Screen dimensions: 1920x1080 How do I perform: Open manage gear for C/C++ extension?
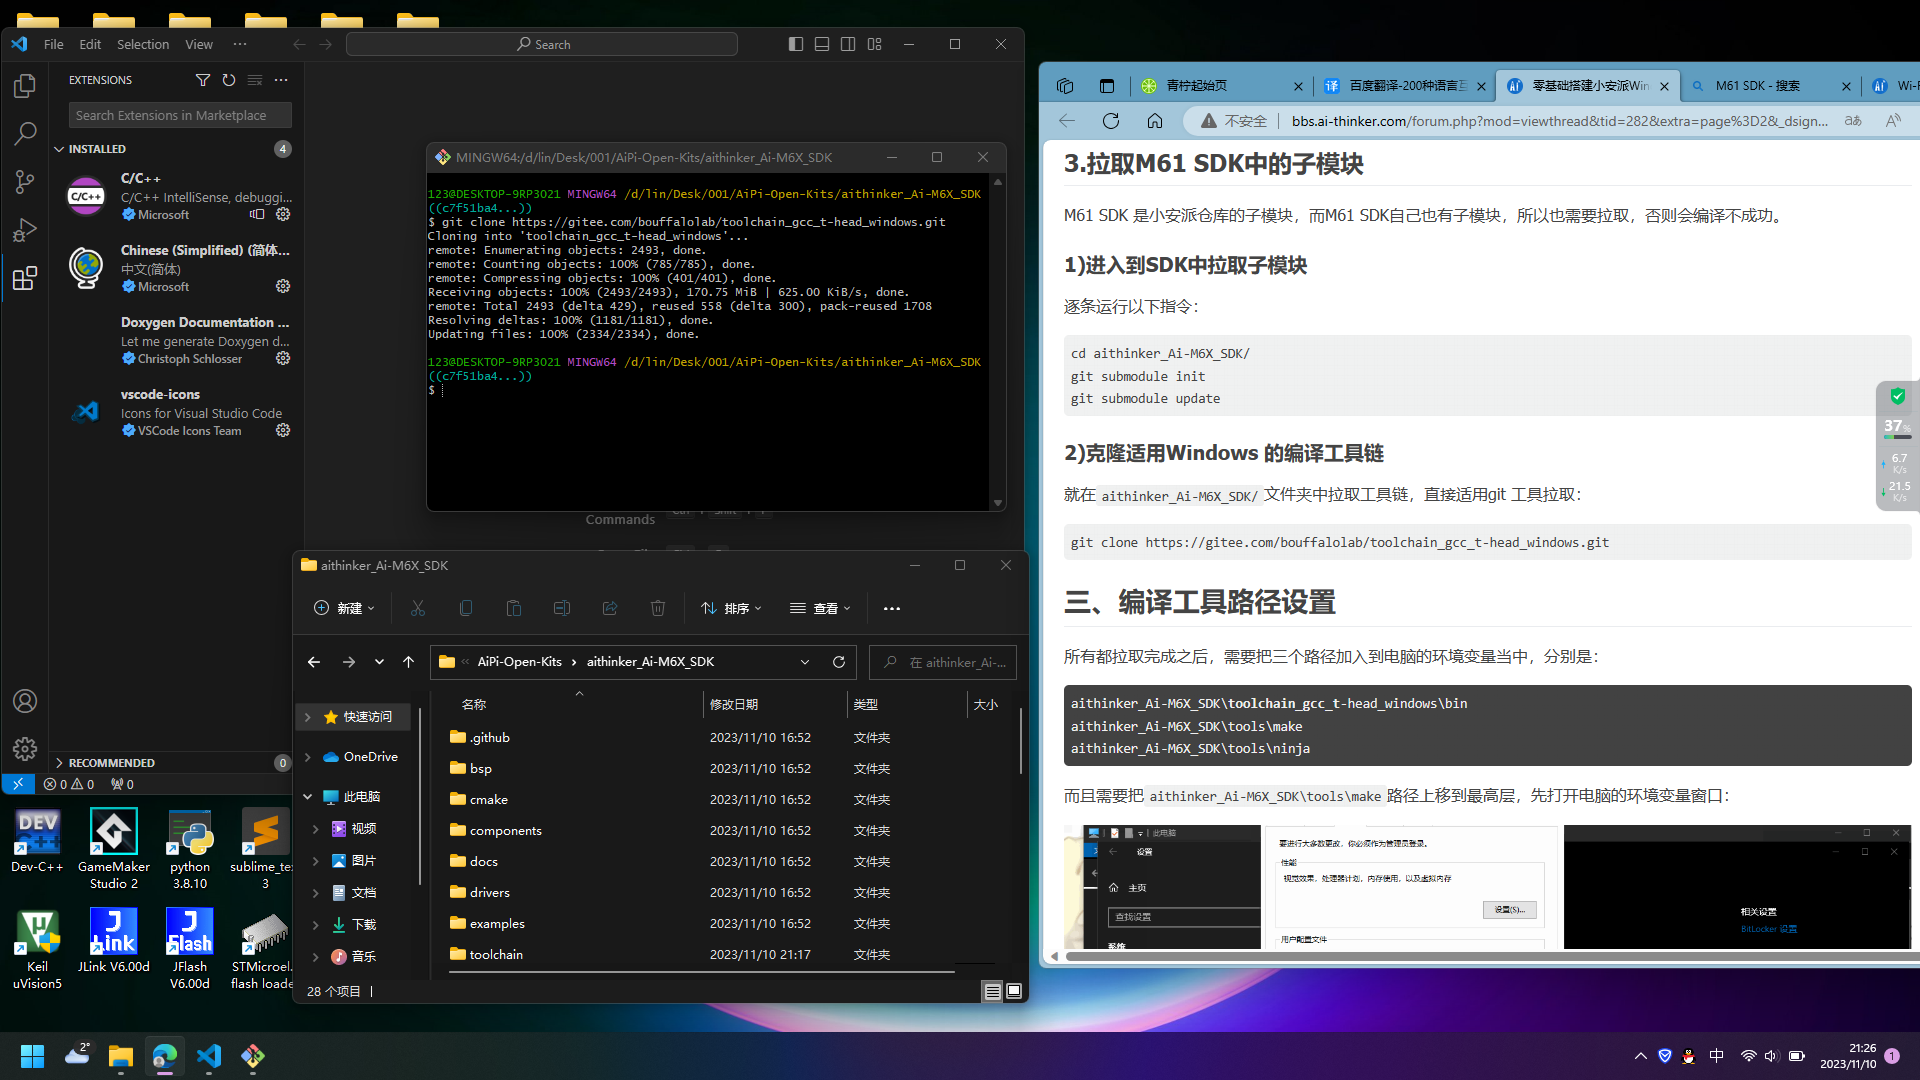click(x=283, y=214)
